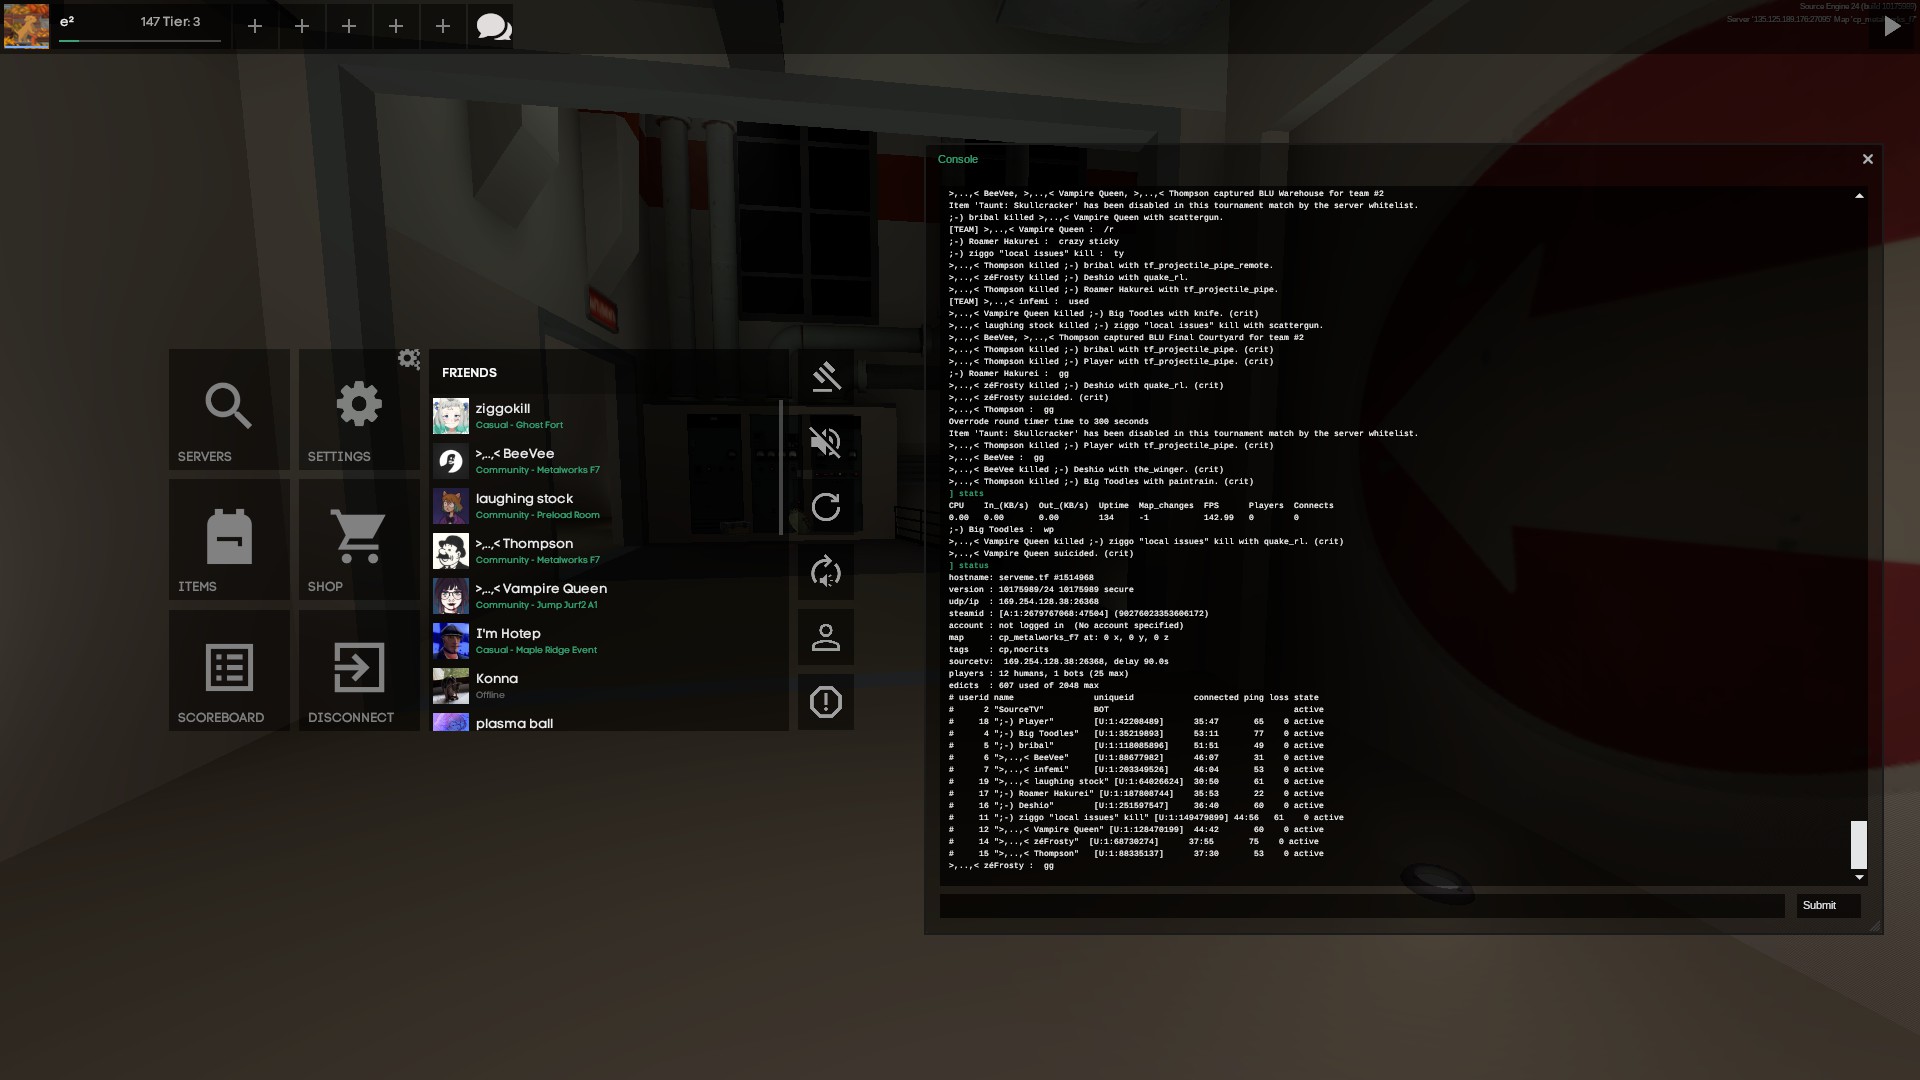The height and width of the screenshot is (1080, 1920).
Task: Toggle the mute players speaker icon
Action: (825, 442)
